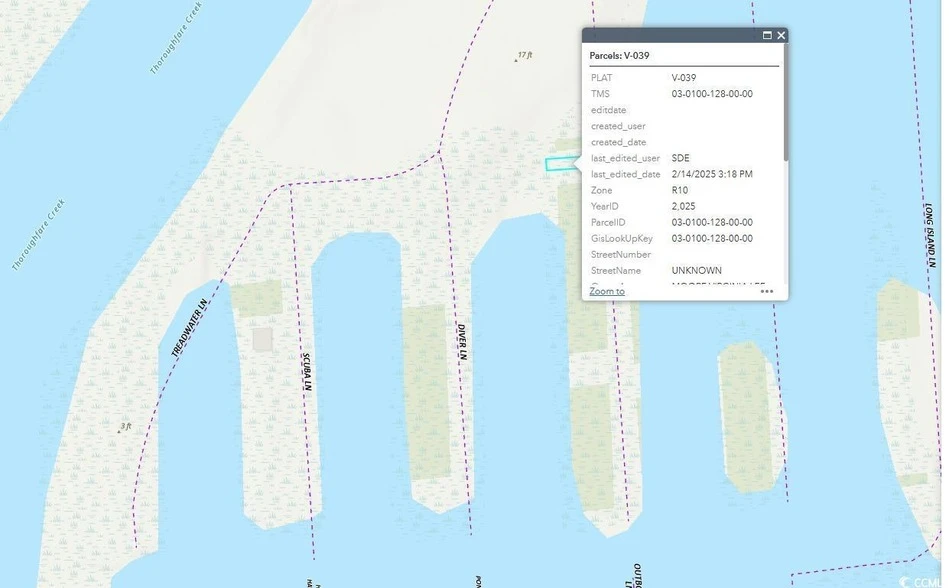Image resolution: width=949 pixels, height=588 pixels.
Task: Open the ellipsis menu at popup bottom right
Action: [768, 290]
